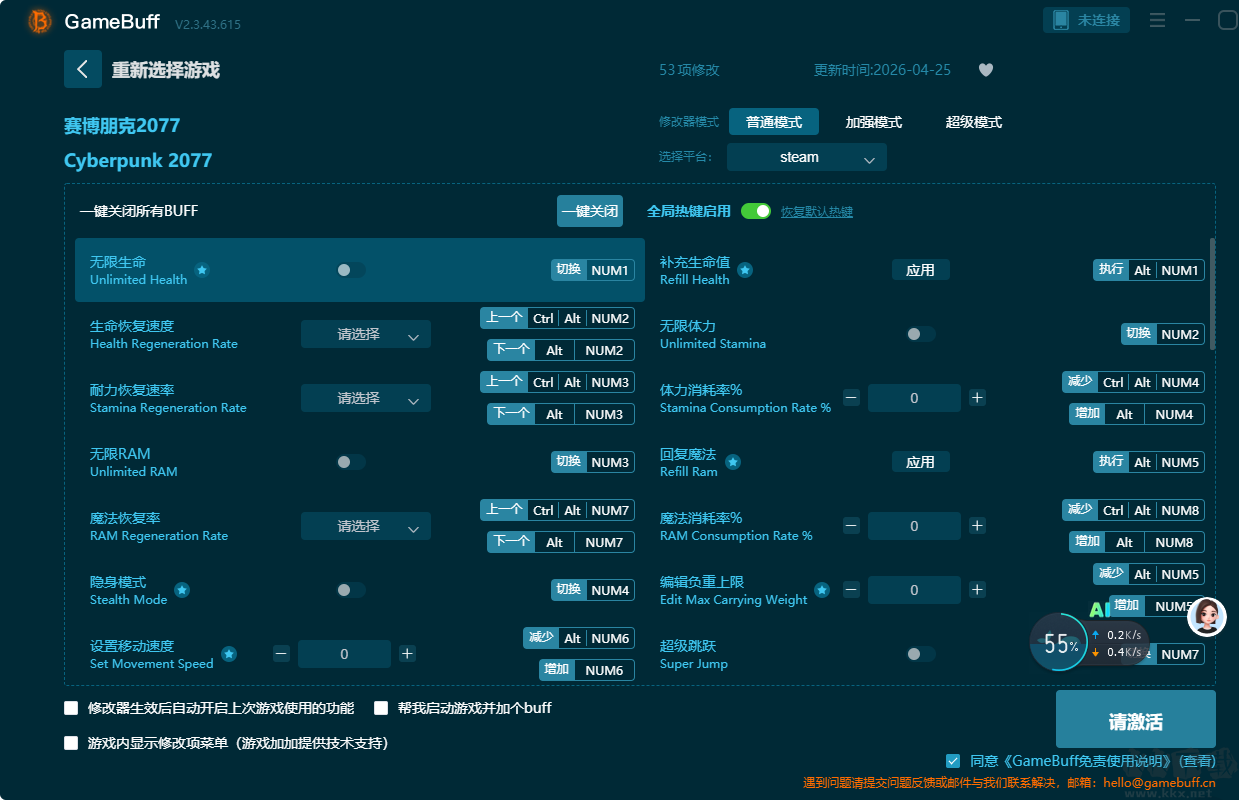Open the (查看) disclaimer view link
Image resolution: width=1239 pixels, height=800 pixels.
point(1197,761)
